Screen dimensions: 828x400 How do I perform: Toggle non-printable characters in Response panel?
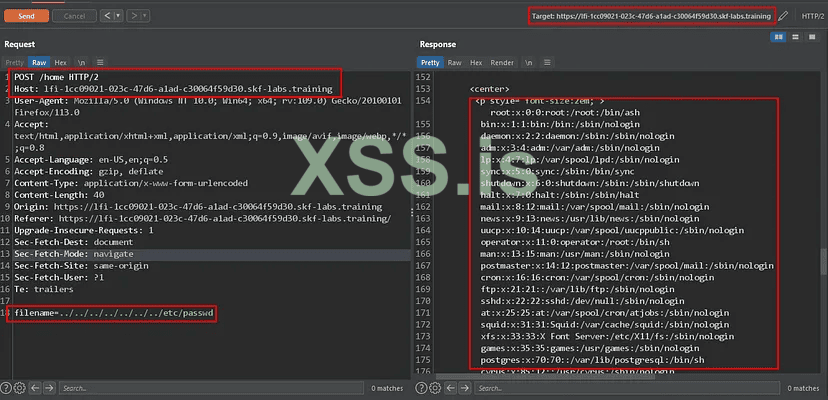[529, 62]
